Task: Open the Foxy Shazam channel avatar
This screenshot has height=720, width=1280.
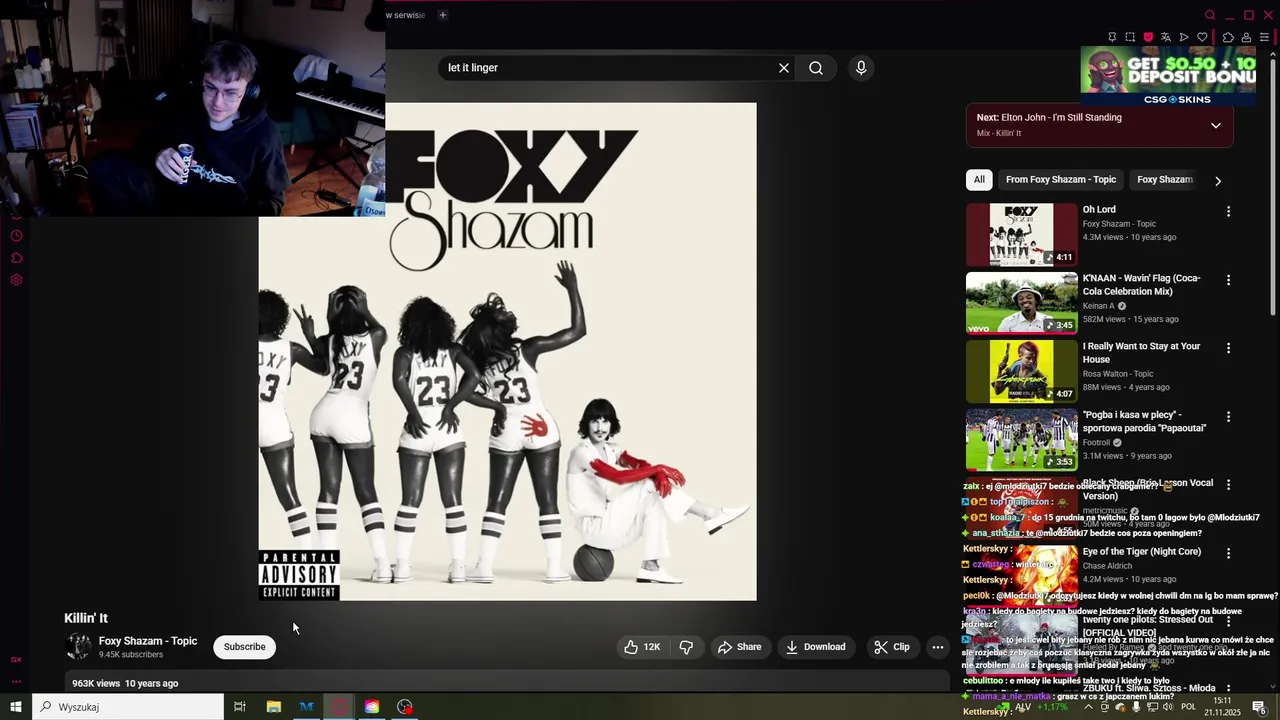Action: pyautogui.click(x=78, y=647)
